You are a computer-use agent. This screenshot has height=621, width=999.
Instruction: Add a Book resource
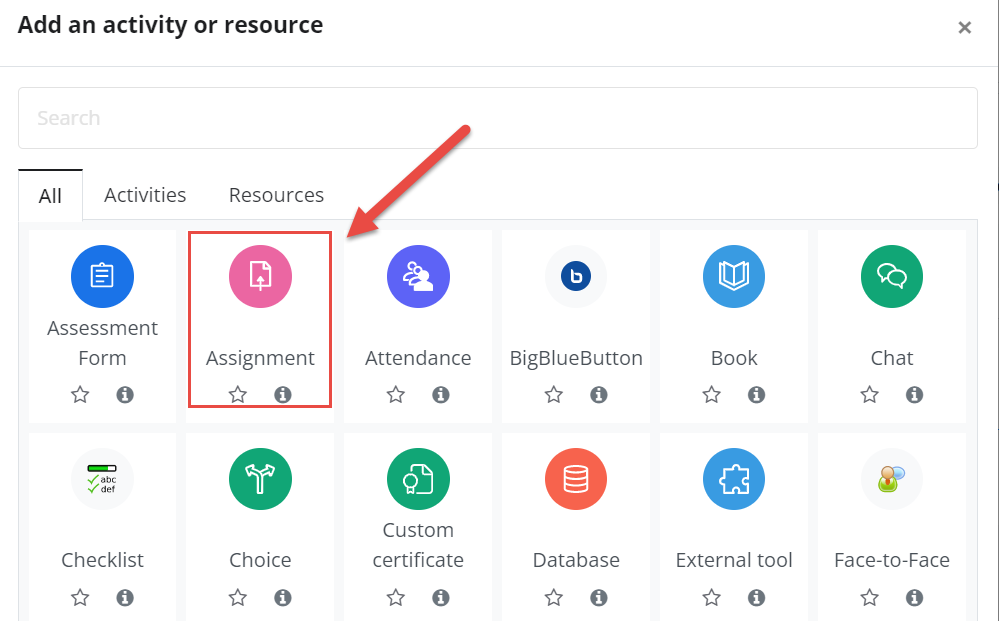tap(734, 276)
